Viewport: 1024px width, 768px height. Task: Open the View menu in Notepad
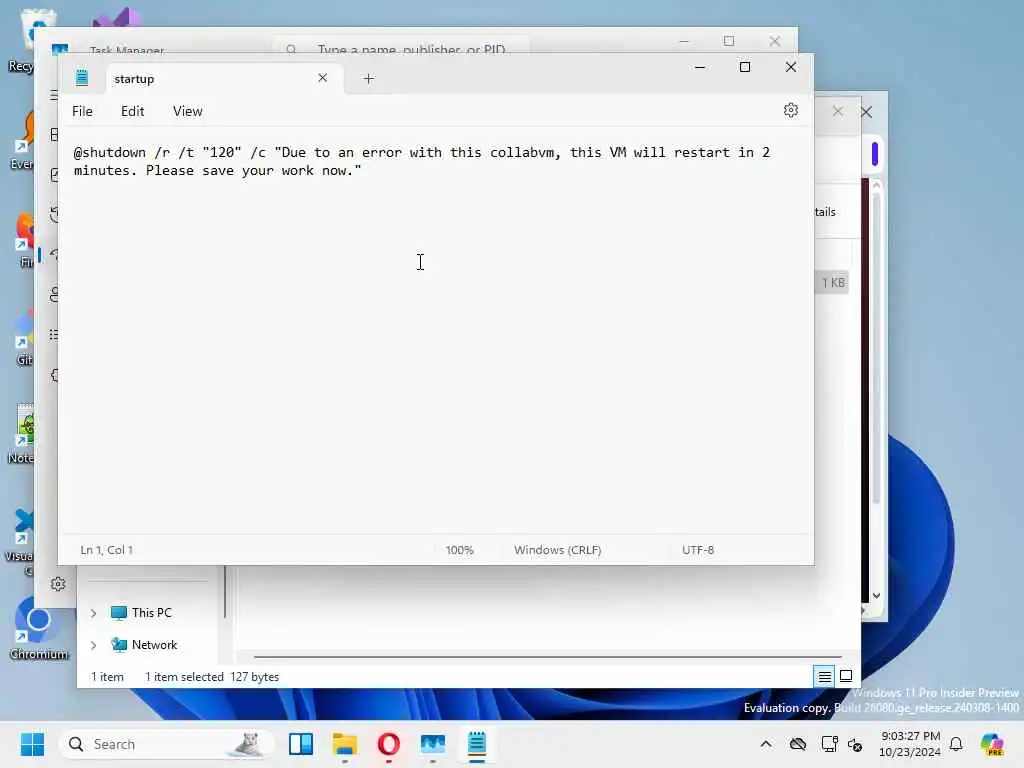click(187, 112)
